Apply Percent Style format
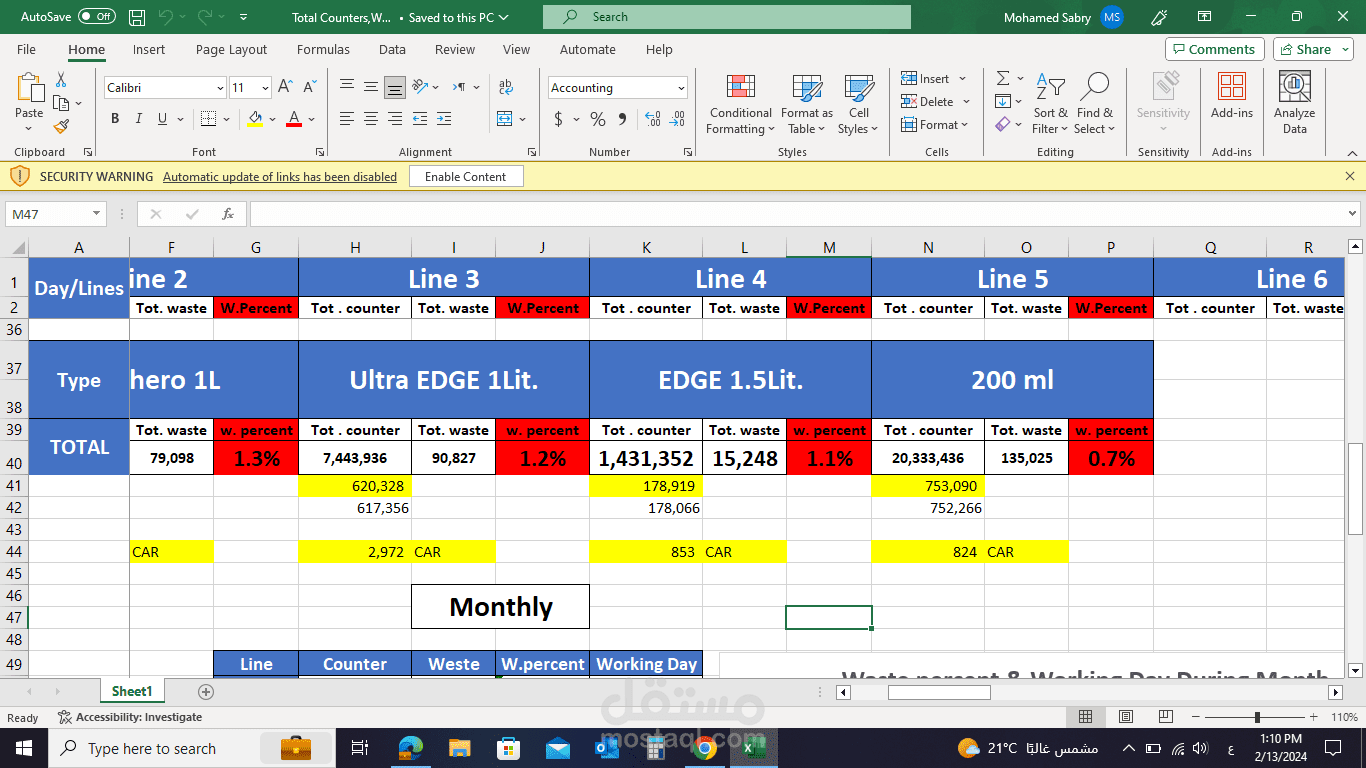The image size is (1366, 768). (x=598, y=120)
